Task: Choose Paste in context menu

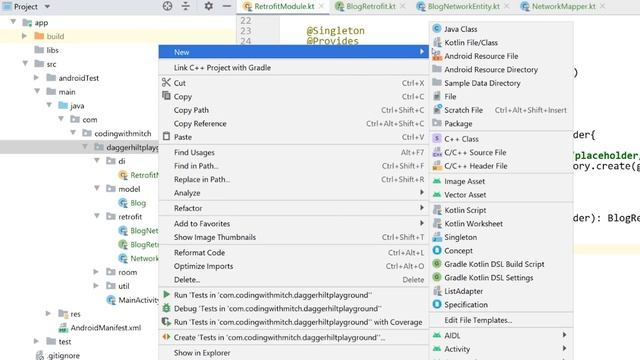Action: tap(293, 137)
